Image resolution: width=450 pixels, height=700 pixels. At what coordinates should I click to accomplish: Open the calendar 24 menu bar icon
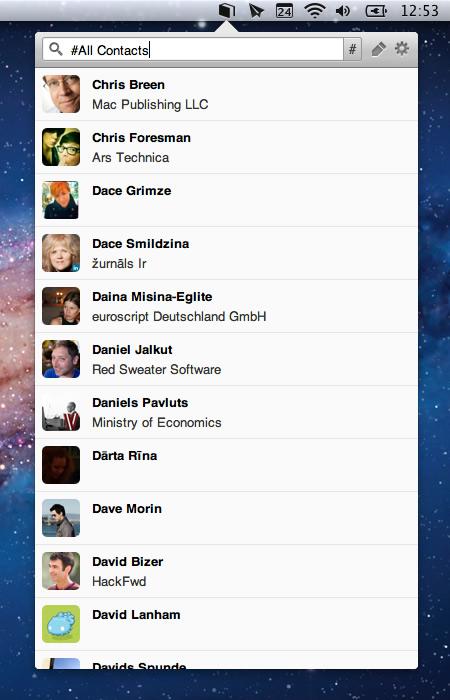point(285,10)
